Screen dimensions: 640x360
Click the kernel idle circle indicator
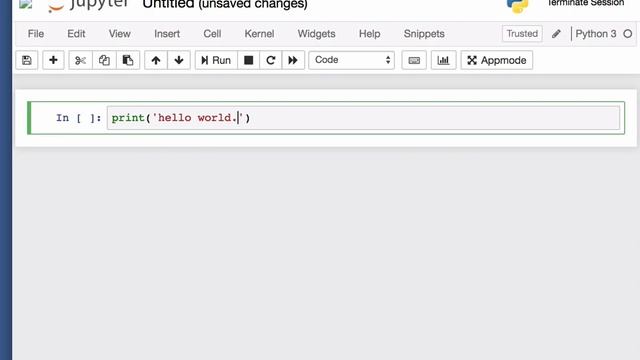(x=628, y=34)
